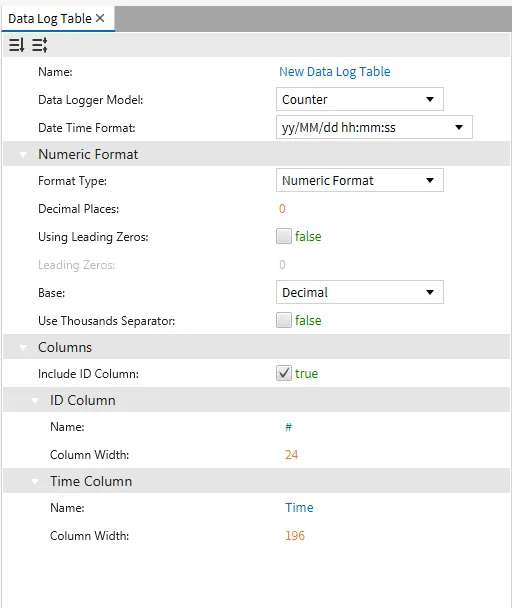Enable the Use Thousands Separator checkbox
Viewport: 512px width, 608px height.
click(284, 320)
